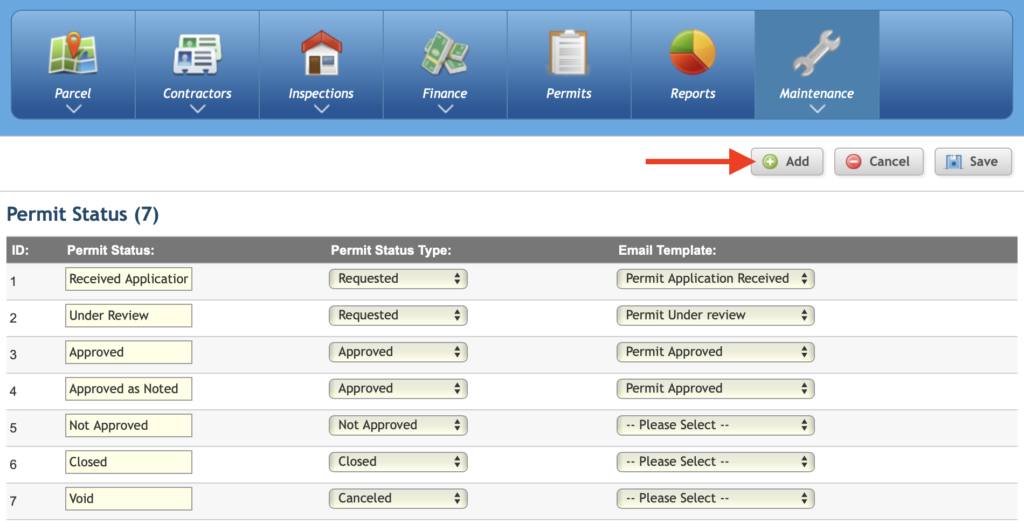Open the Inspections menu label
The height and width of the screenshot is (531, 1024).
coord(321,93)
